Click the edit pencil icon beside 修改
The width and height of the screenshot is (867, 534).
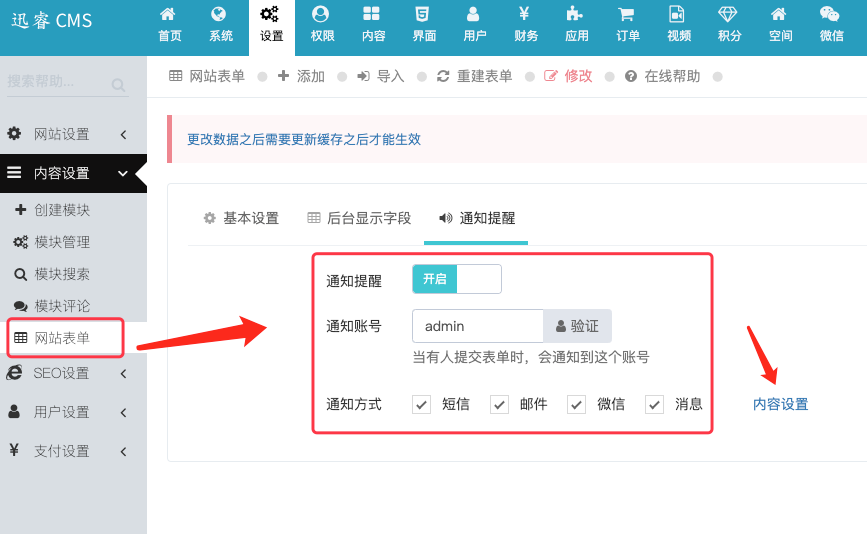(551, 76)
